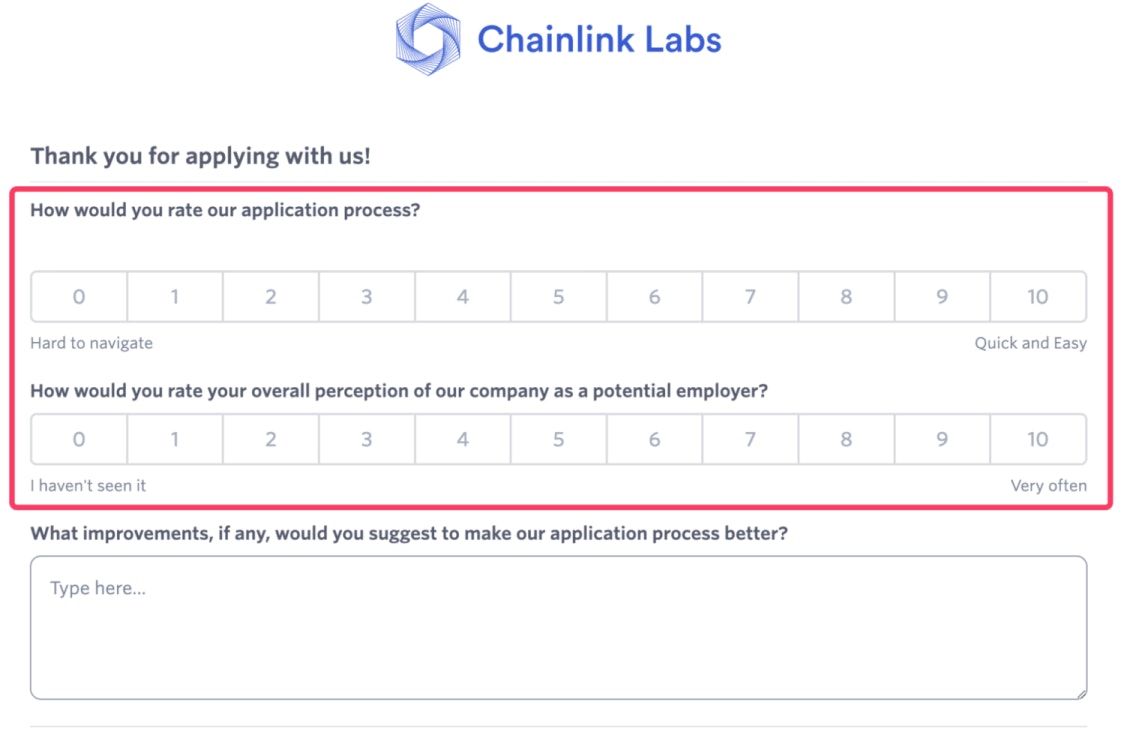Click the improvements suggestion text area

point(558,627)
